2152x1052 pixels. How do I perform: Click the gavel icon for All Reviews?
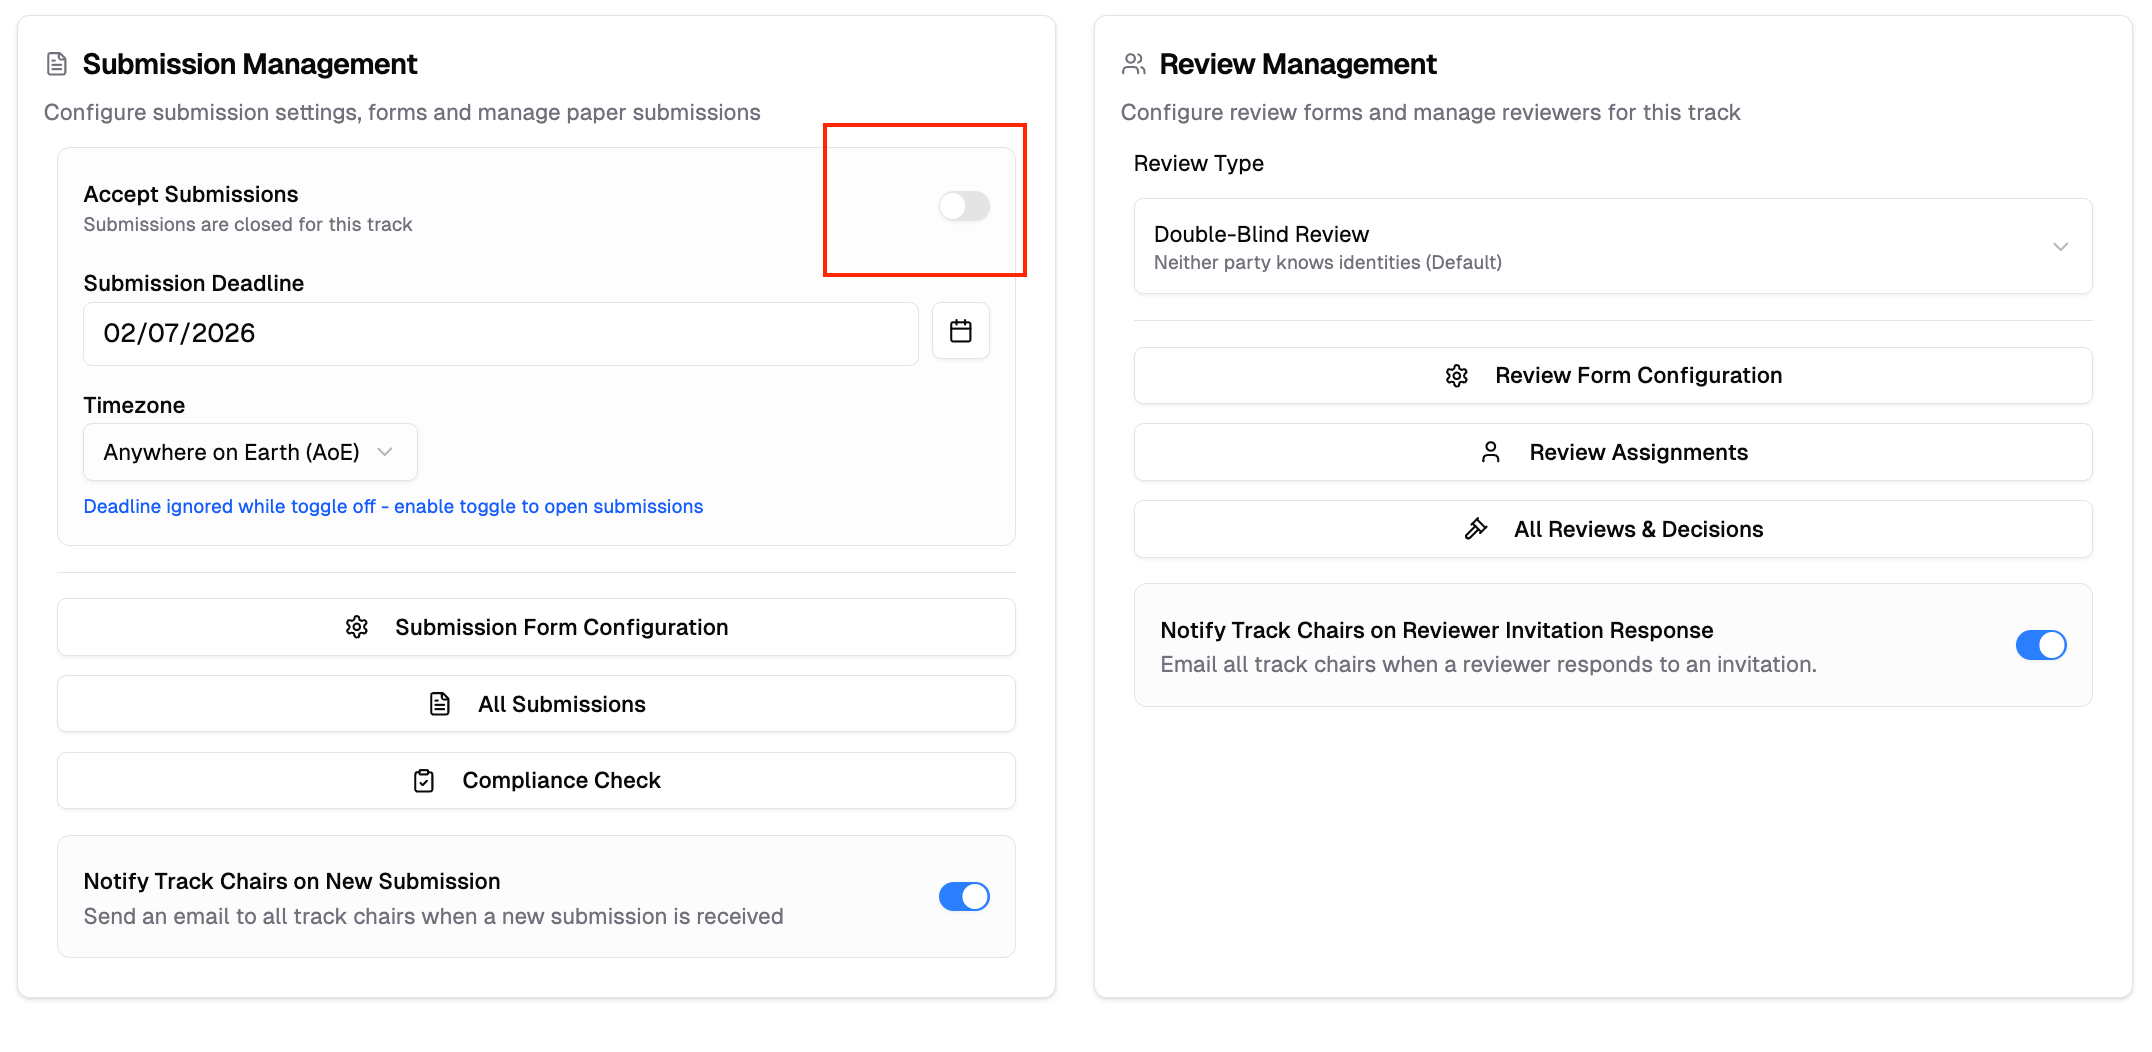point(1476,529)
